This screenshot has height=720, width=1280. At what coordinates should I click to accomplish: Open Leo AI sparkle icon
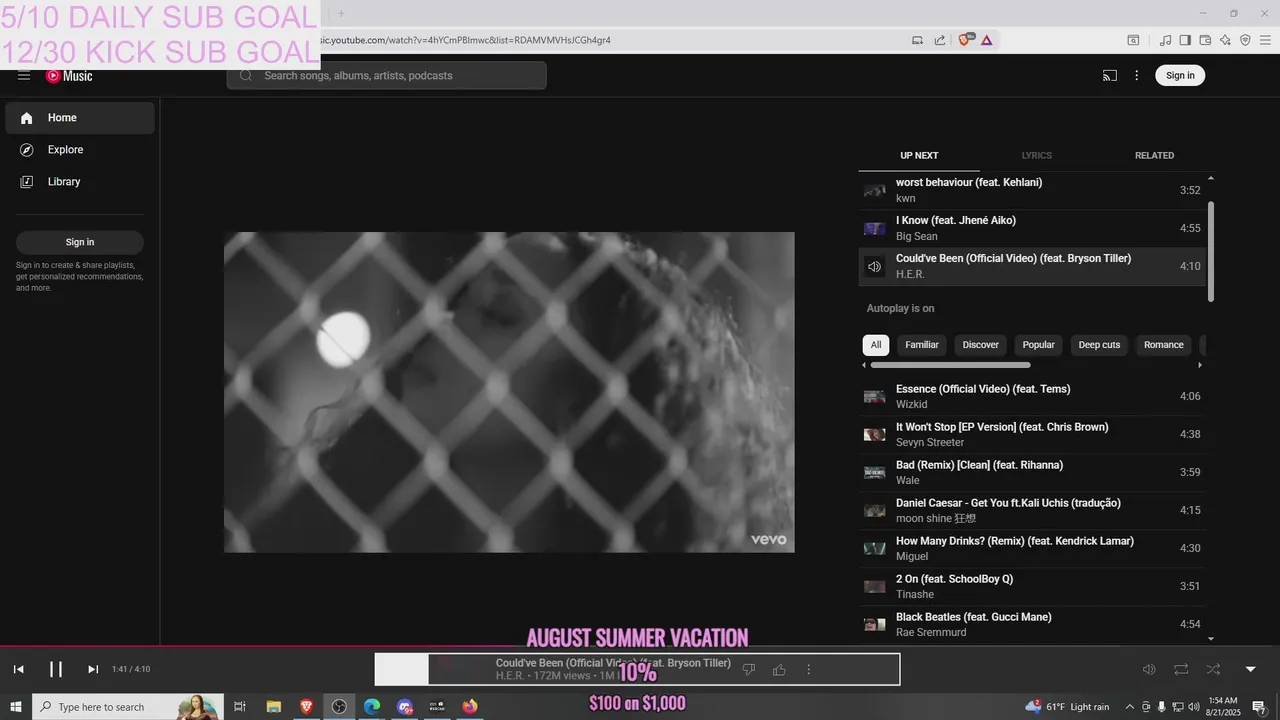(1225, 40)
